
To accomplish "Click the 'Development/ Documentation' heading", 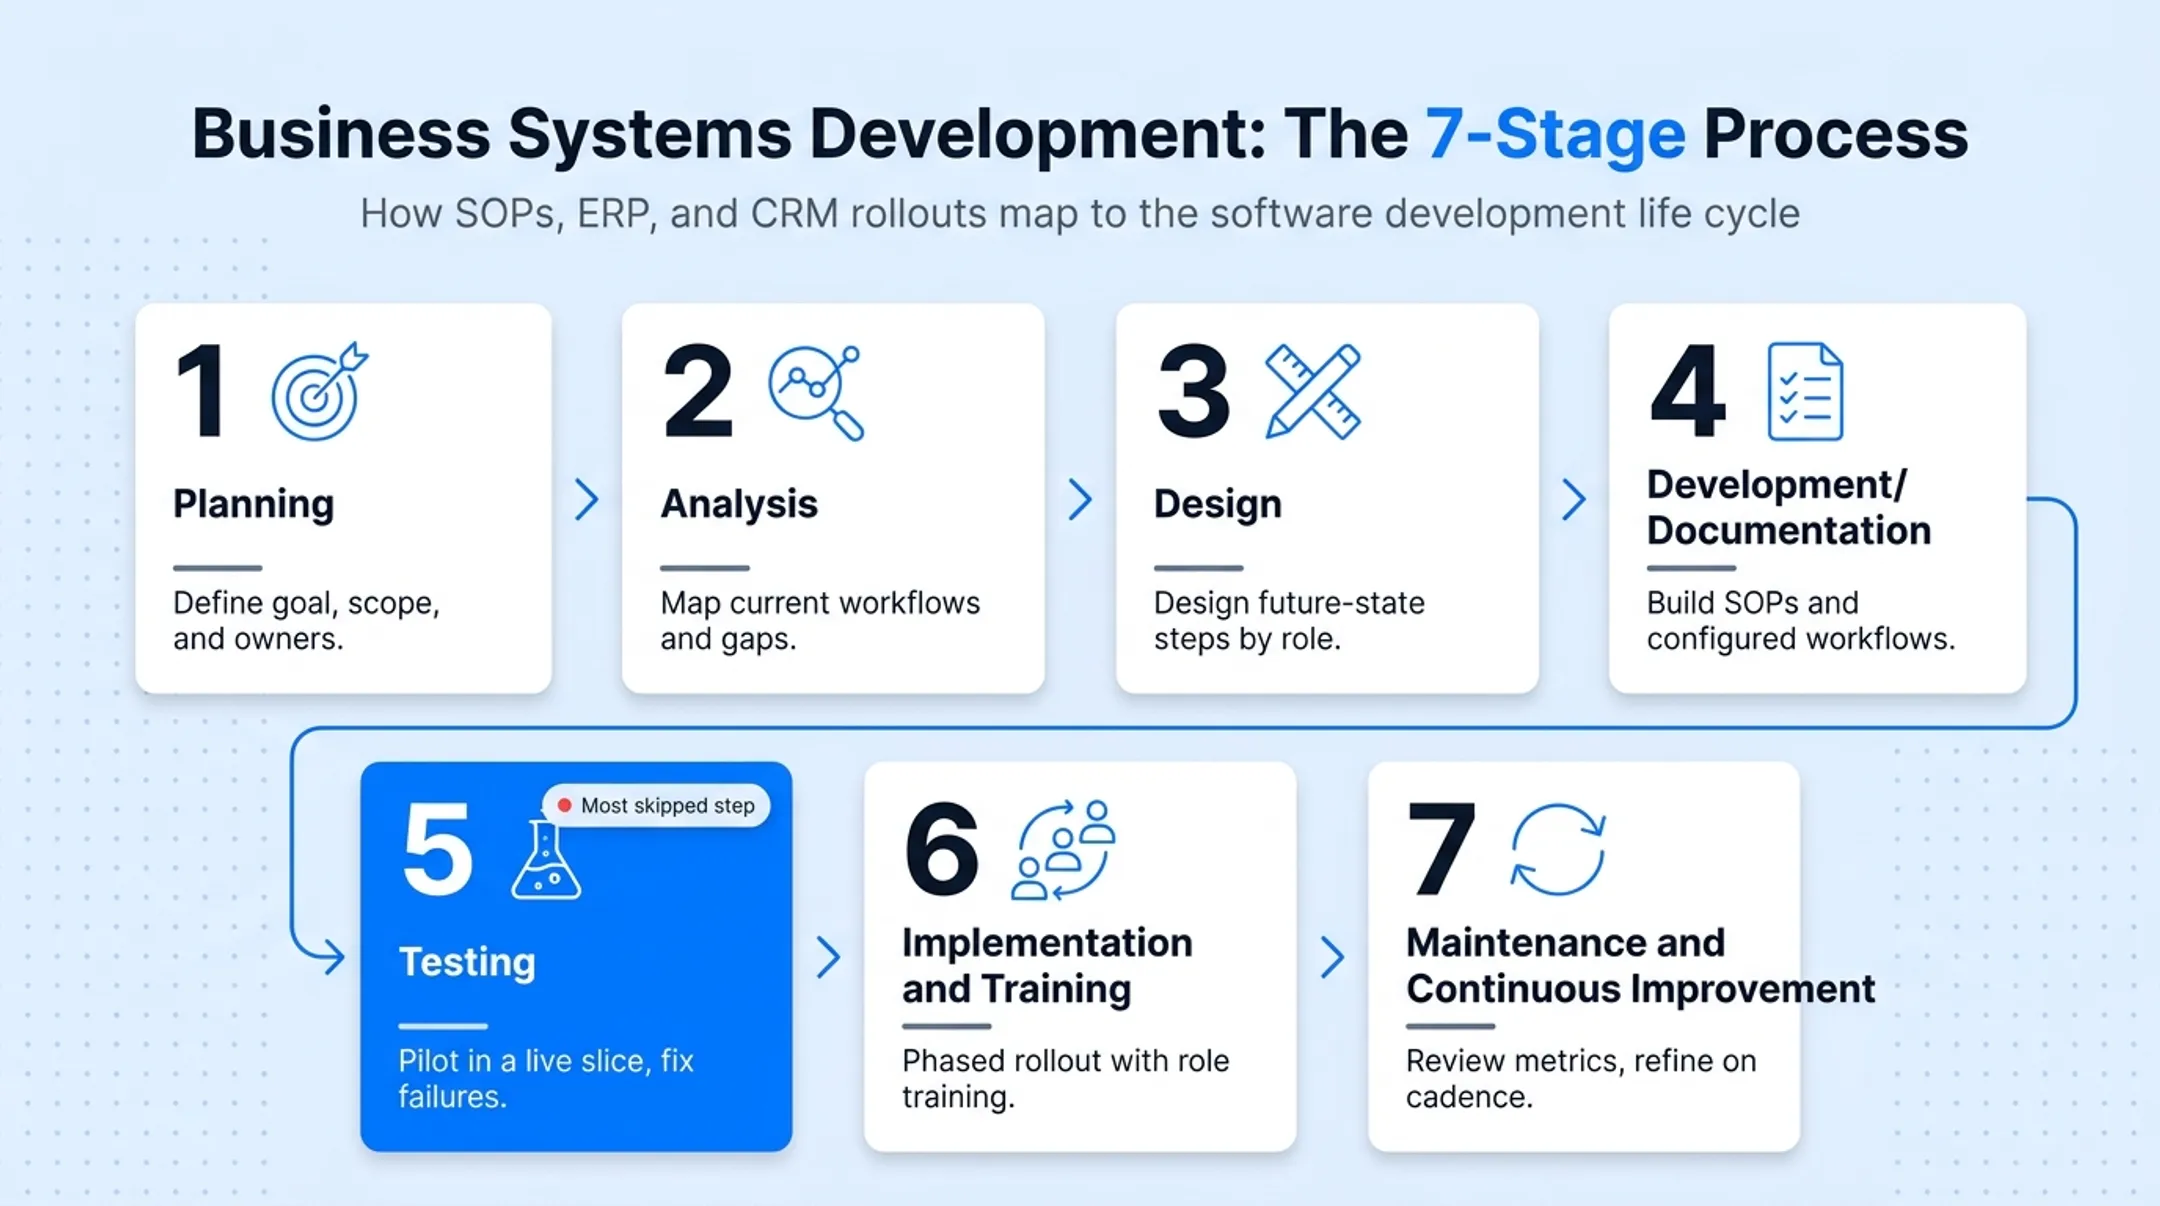I will click(x=1788, y=508).
